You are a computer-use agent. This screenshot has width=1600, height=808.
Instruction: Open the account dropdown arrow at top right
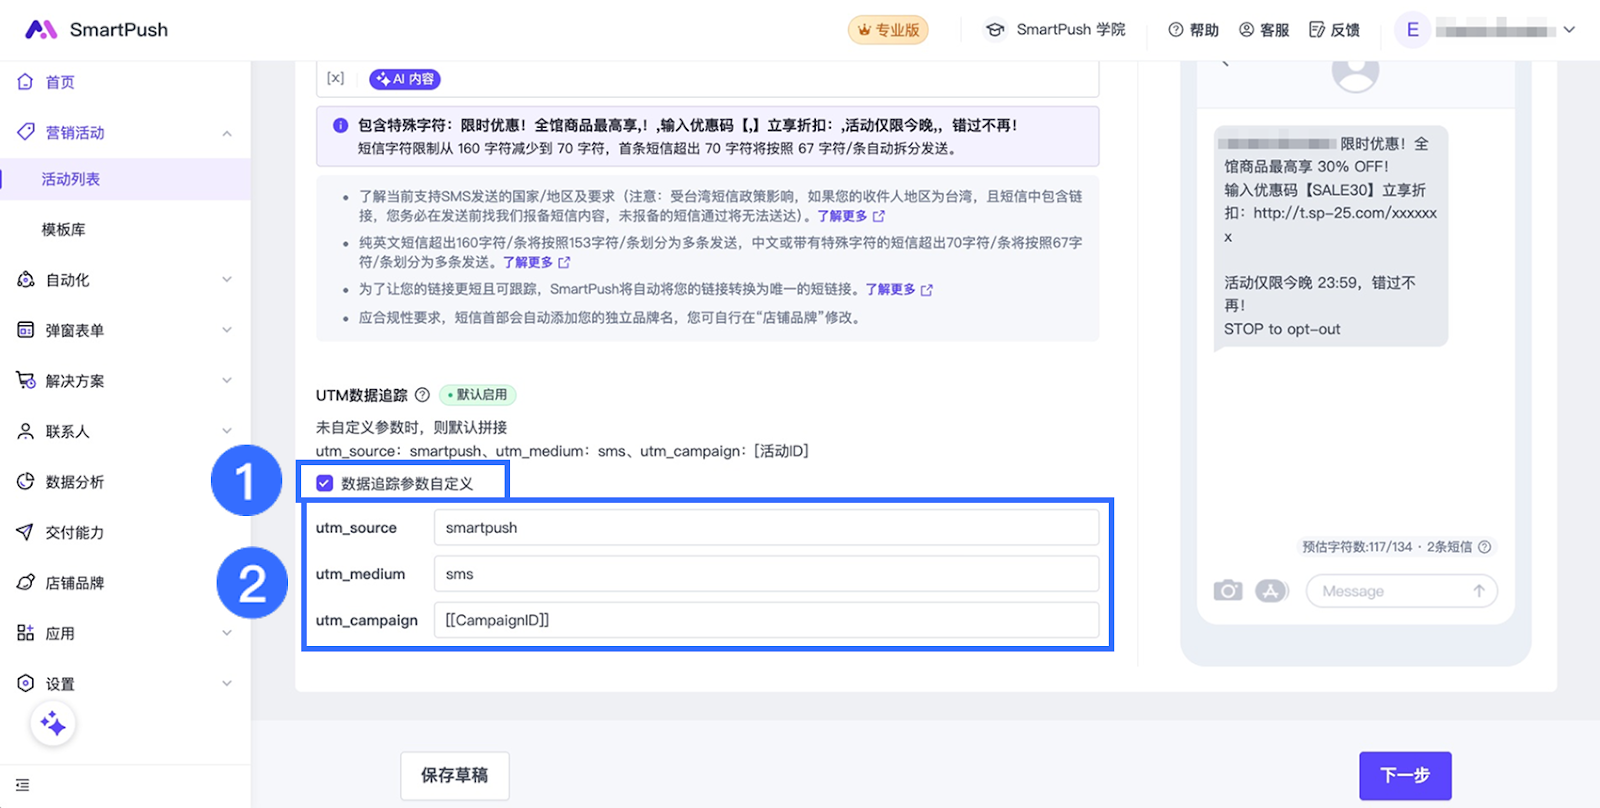point(1569,30)
